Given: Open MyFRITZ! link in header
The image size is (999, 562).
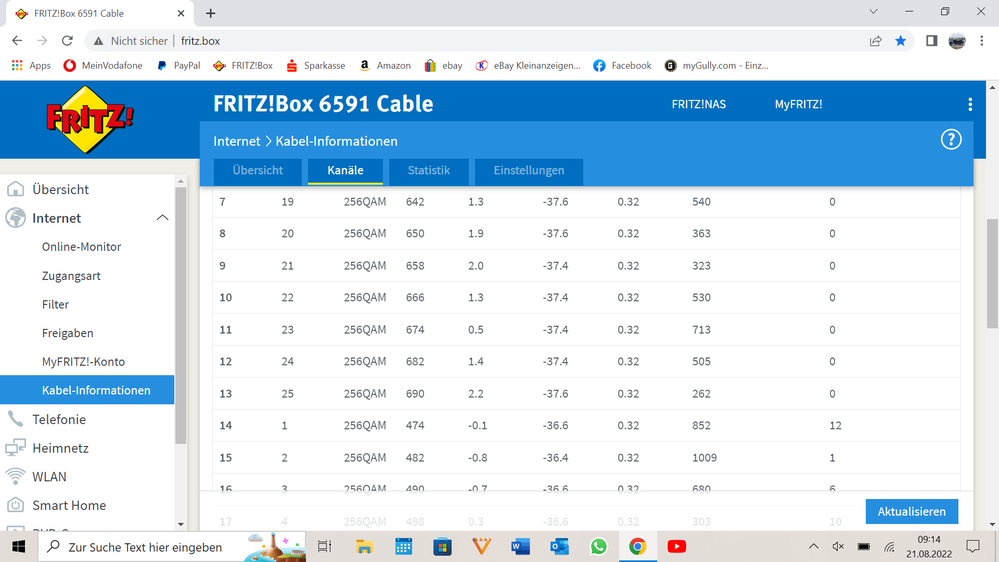Looking at the screenshot, I should click(x=798, y=104).
